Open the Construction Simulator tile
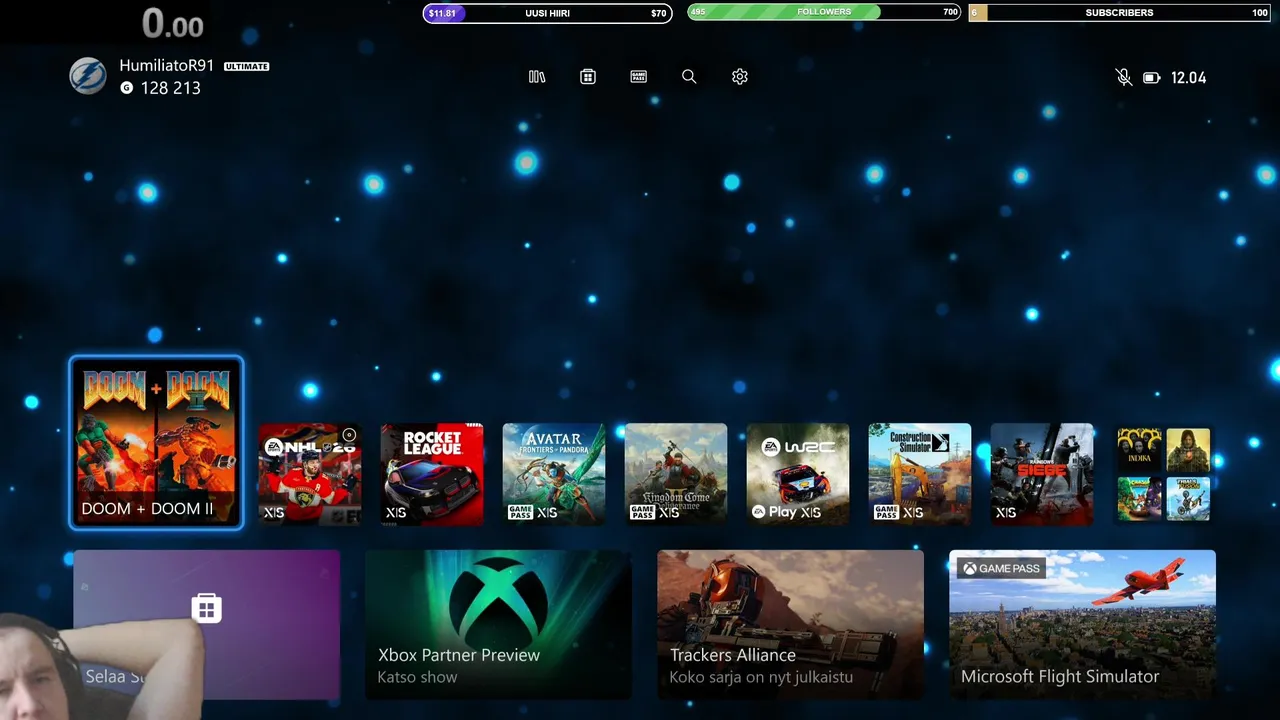 (x=920, y=474)
